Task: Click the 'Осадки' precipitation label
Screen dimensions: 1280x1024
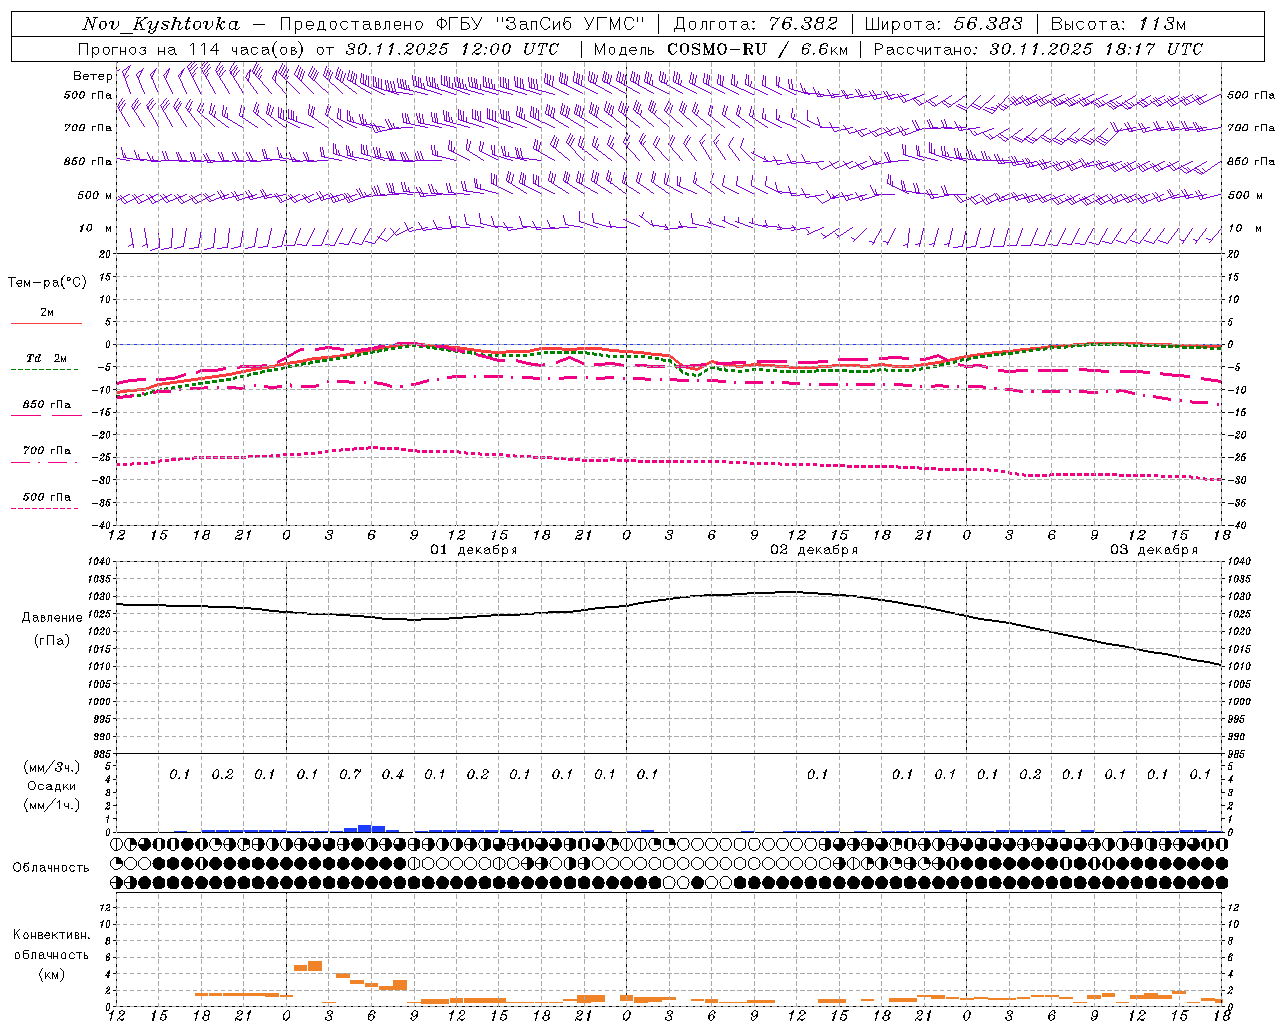Action: click(52, 786)
